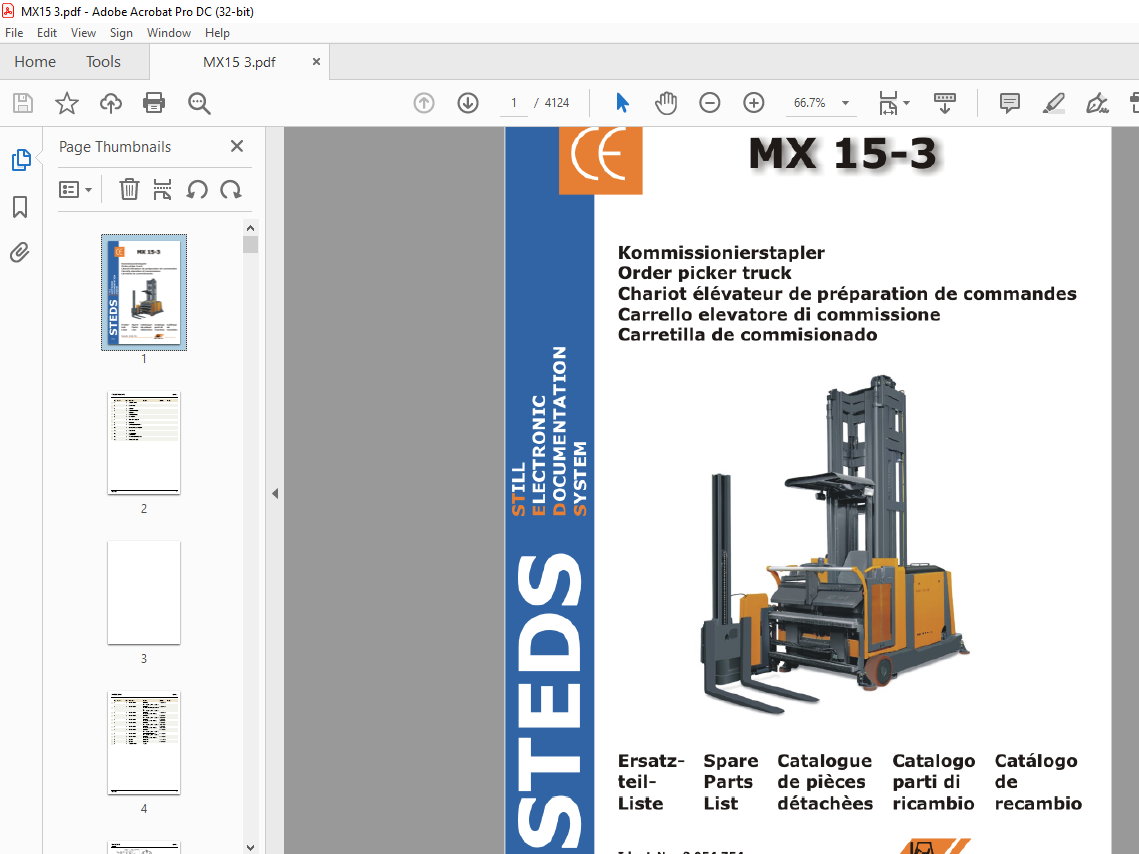The width and height of the screenshot is (1139, 854).
Task: Open the sign document pen tool
Action: point(1097,103)
